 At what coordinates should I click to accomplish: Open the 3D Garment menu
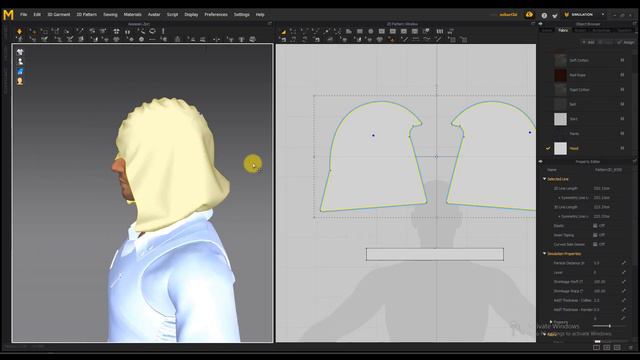pyautogui.click(x=59, y=15)
